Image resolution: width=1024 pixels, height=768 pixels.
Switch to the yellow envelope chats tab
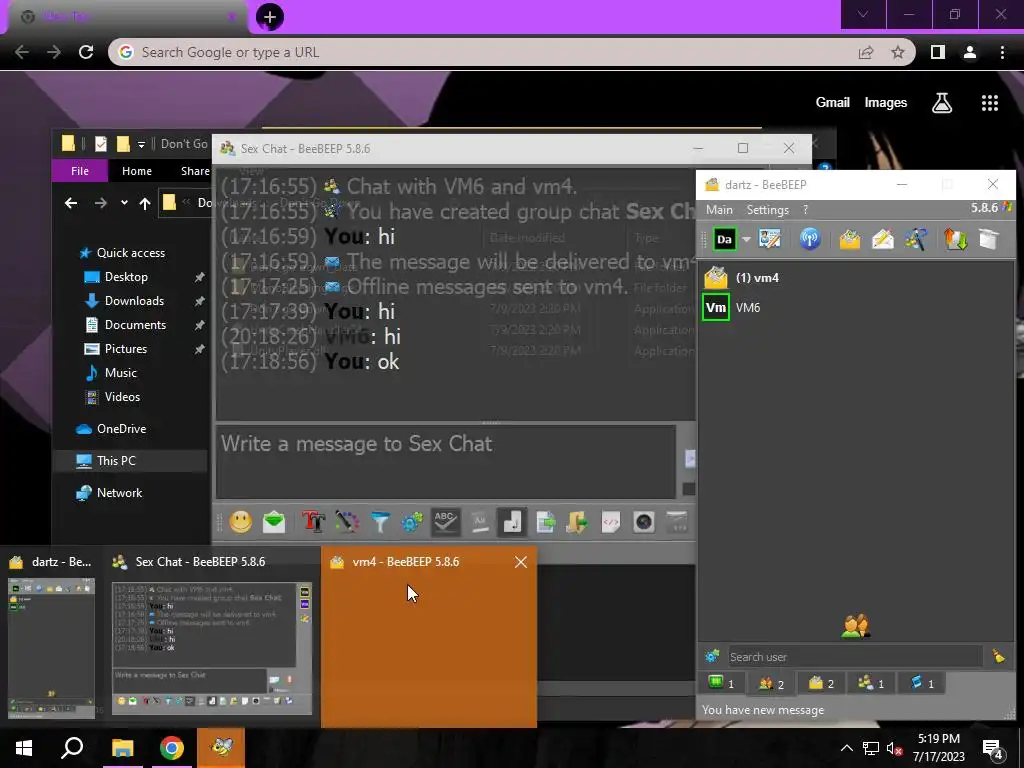(821, 683)
